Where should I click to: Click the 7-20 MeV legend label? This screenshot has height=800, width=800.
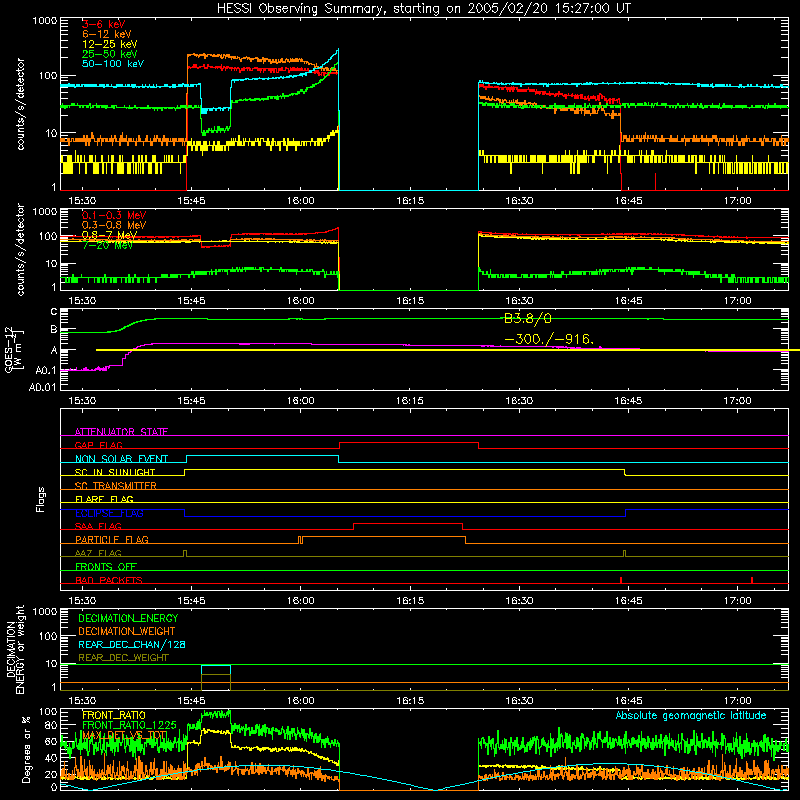coord(108,245)
